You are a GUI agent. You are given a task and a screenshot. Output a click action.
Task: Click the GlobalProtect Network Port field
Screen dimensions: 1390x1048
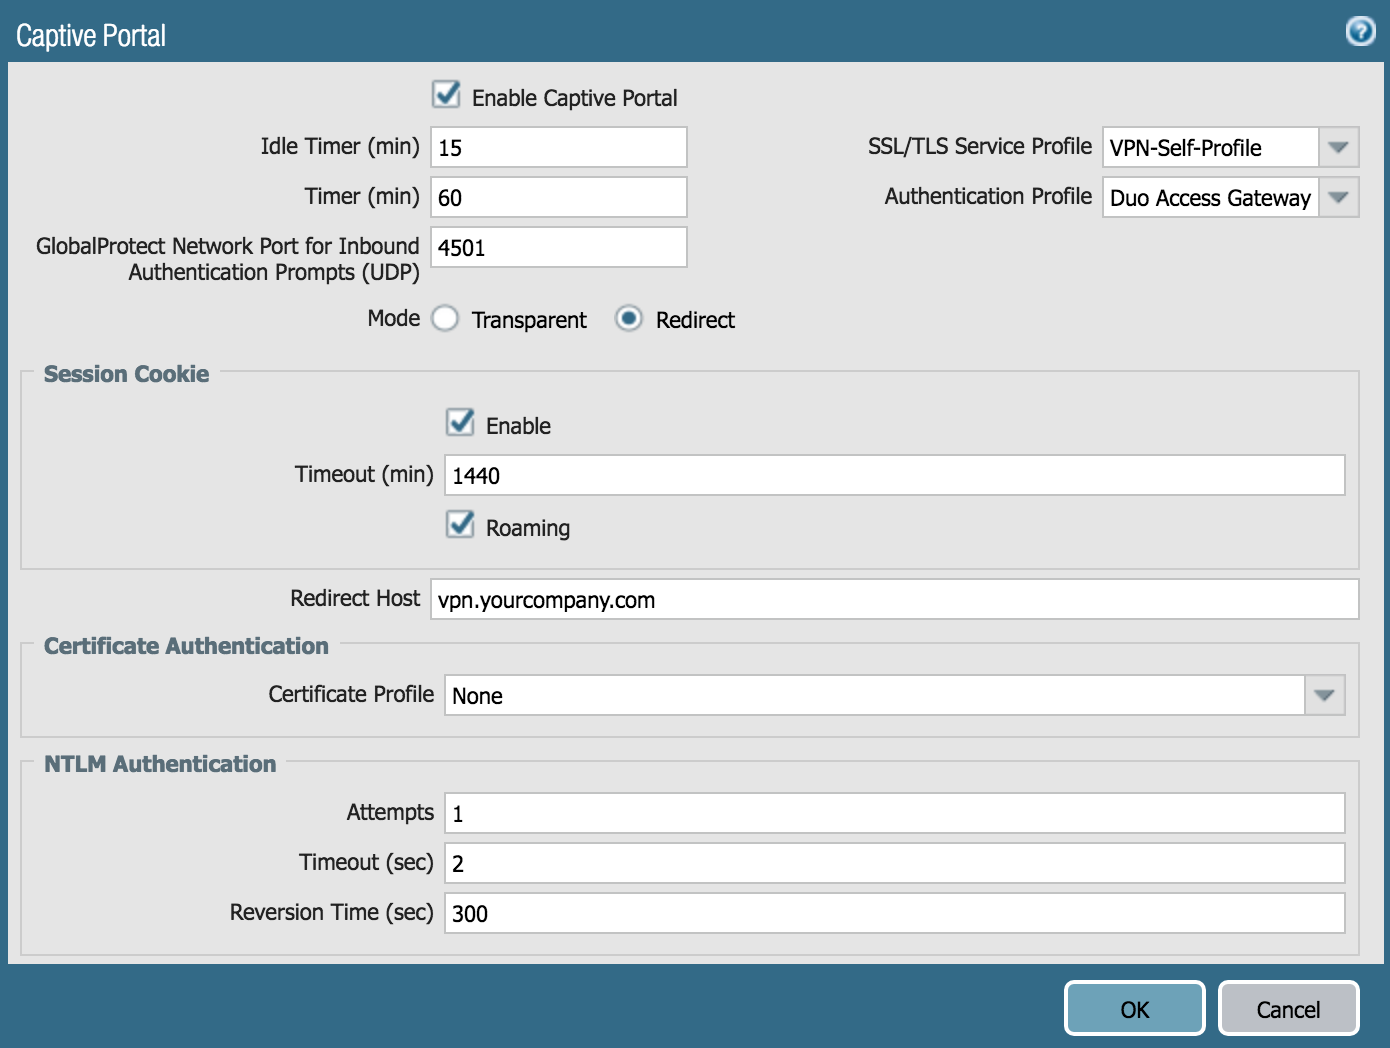point(557,246)
